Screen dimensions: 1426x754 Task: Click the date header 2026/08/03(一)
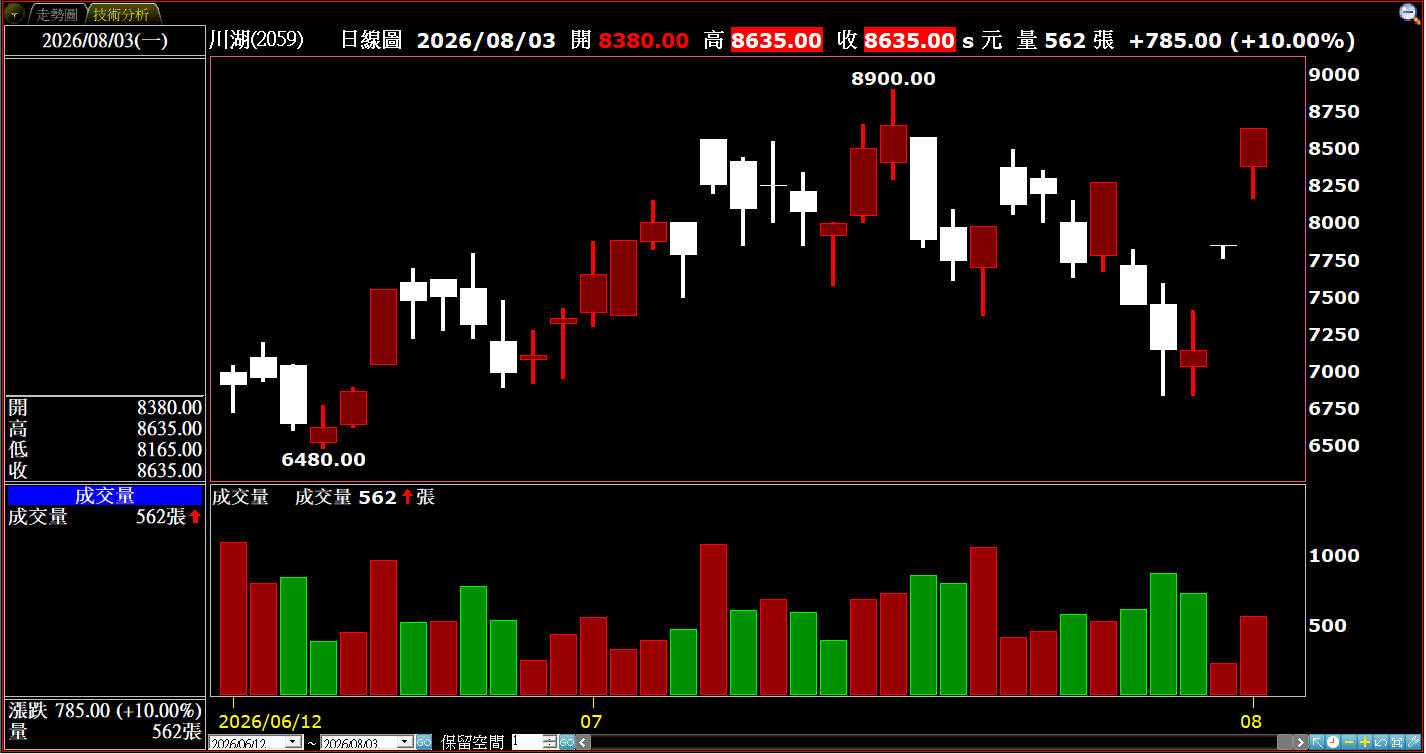click(x=105, y=41)
